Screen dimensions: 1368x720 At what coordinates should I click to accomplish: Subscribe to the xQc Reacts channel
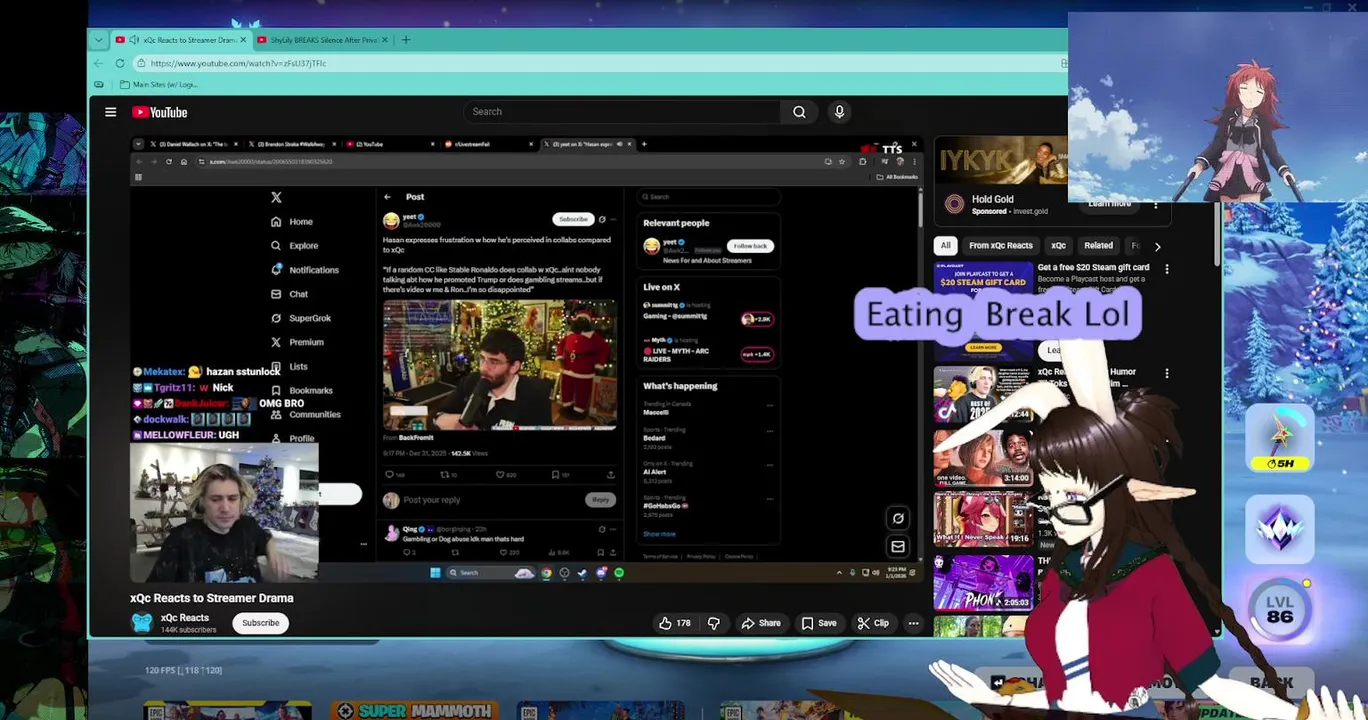tap(260, 623)
